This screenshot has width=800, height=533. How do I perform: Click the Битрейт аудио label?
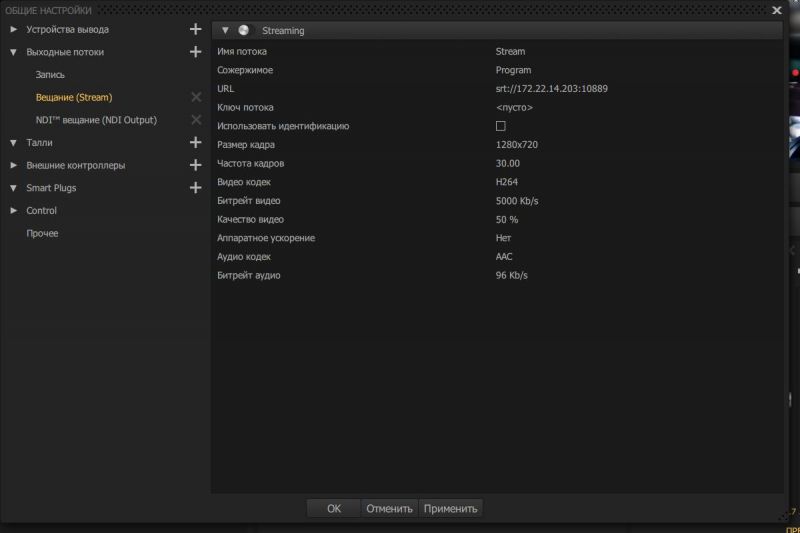coord(248,275)
